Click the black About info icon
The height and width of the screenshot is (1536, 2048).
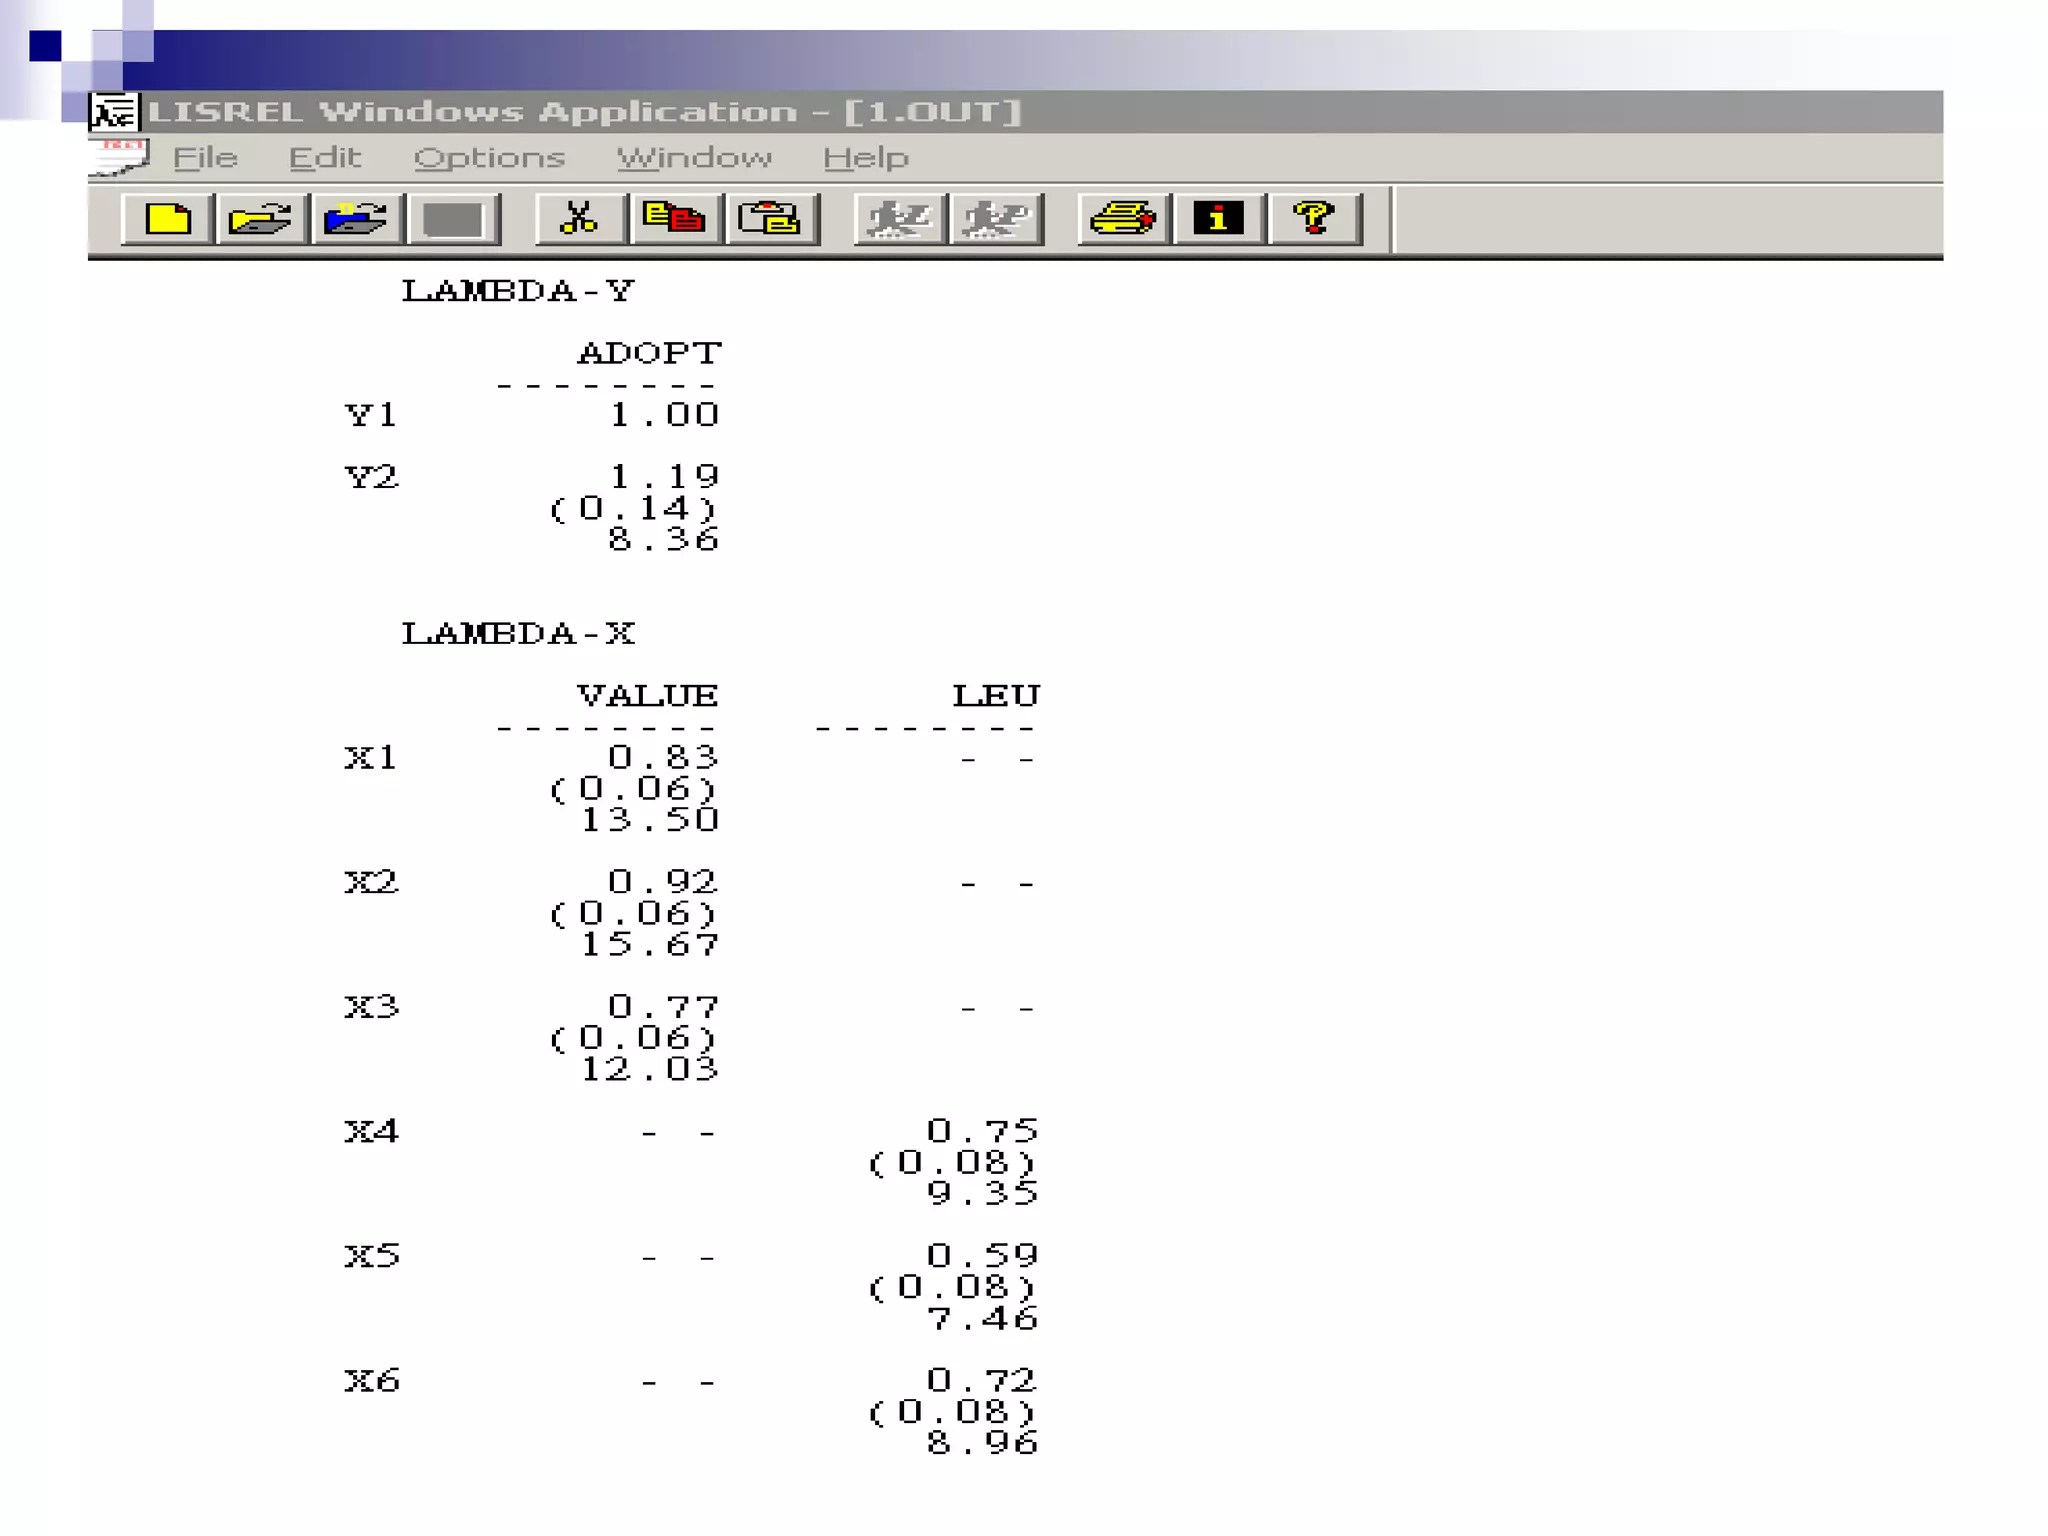coord(1218,219)
